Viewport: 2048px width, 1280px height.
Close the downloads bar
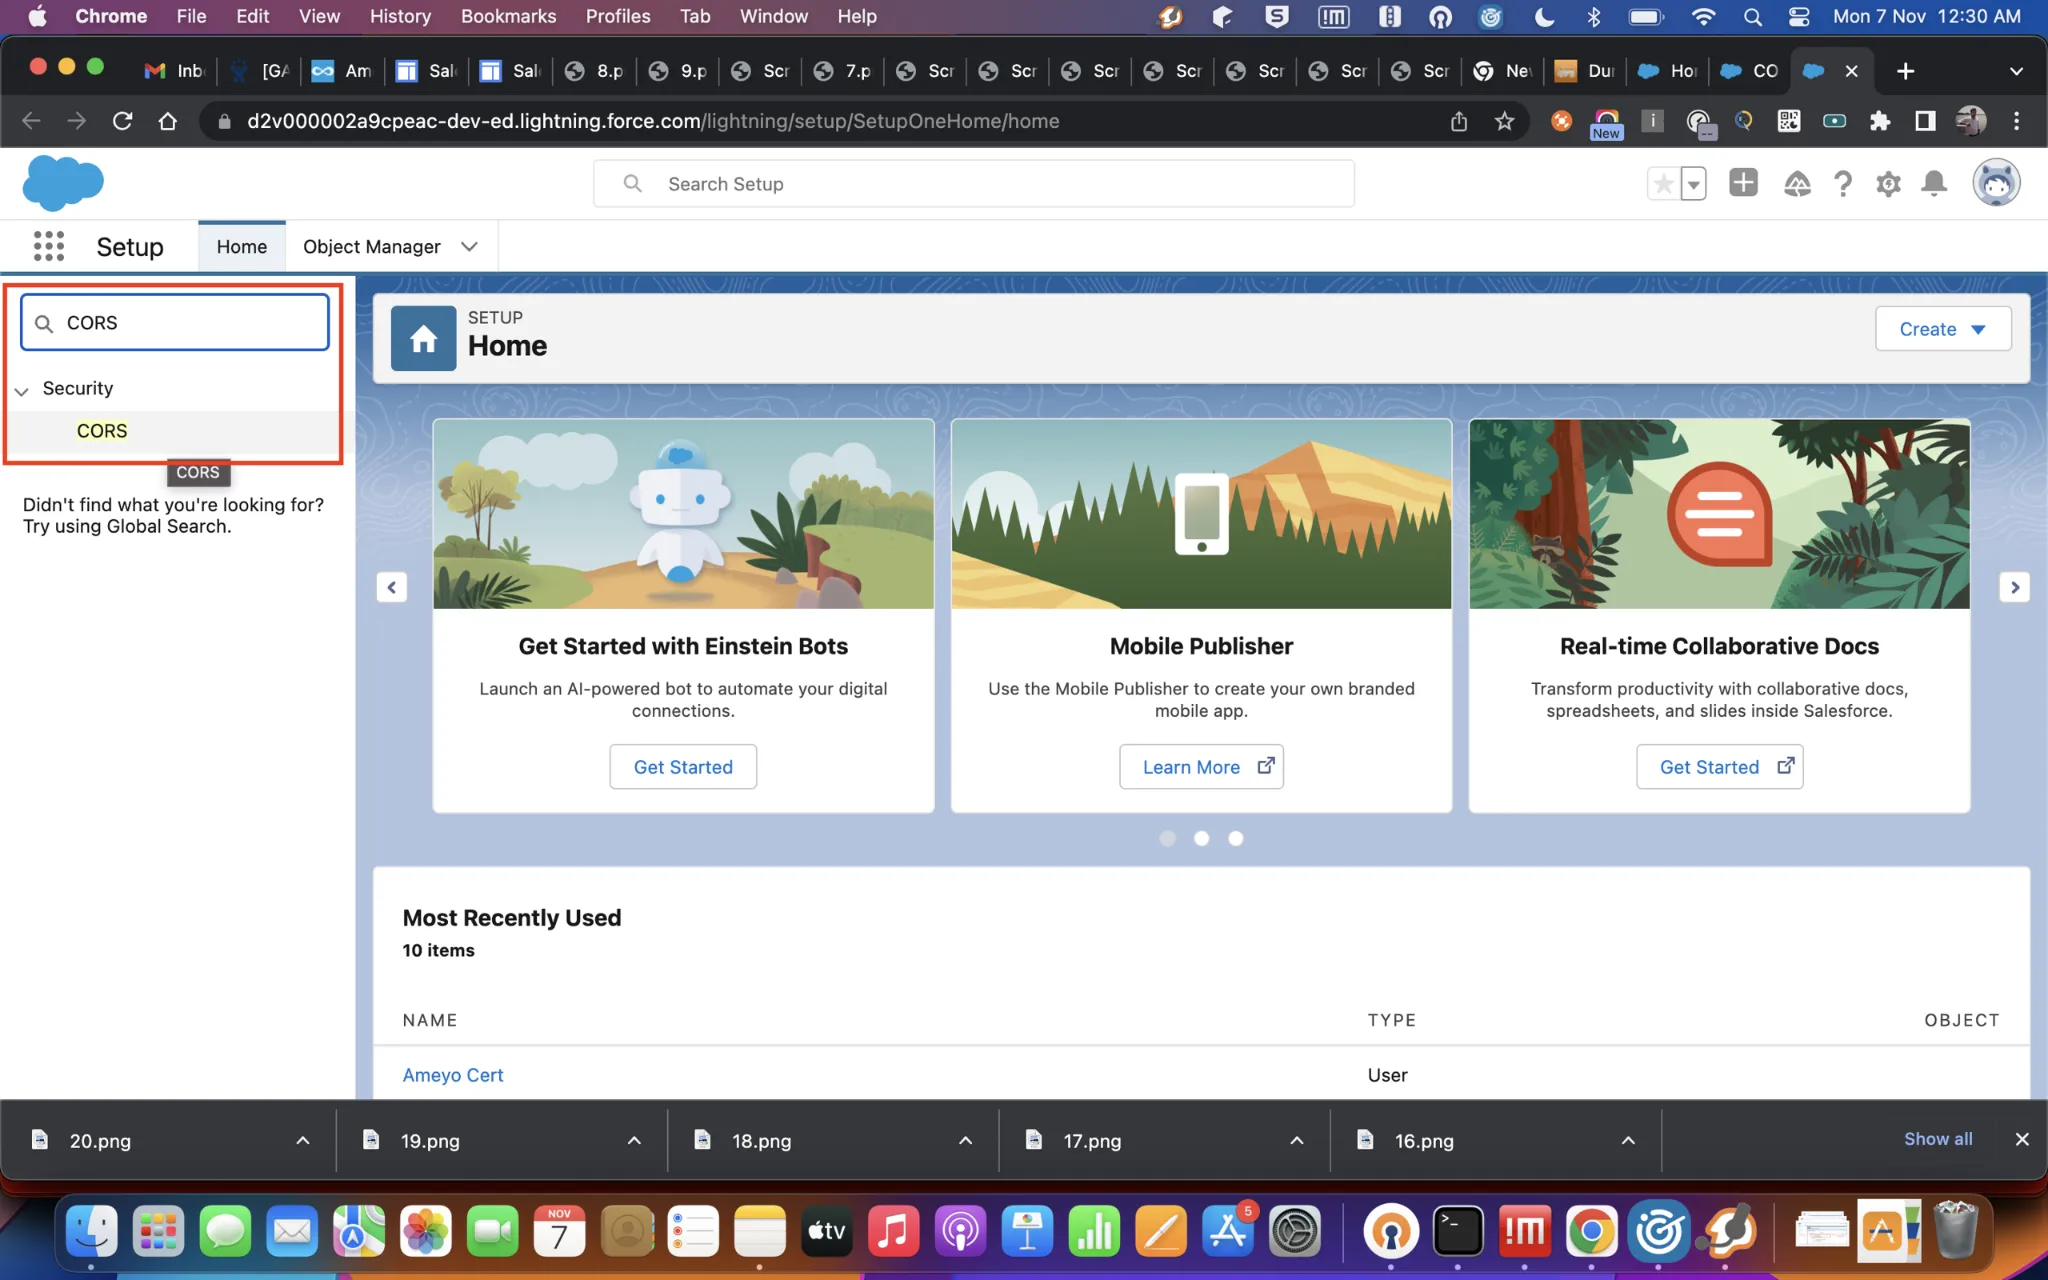pyautogui.click(x=2021, y=1139)
